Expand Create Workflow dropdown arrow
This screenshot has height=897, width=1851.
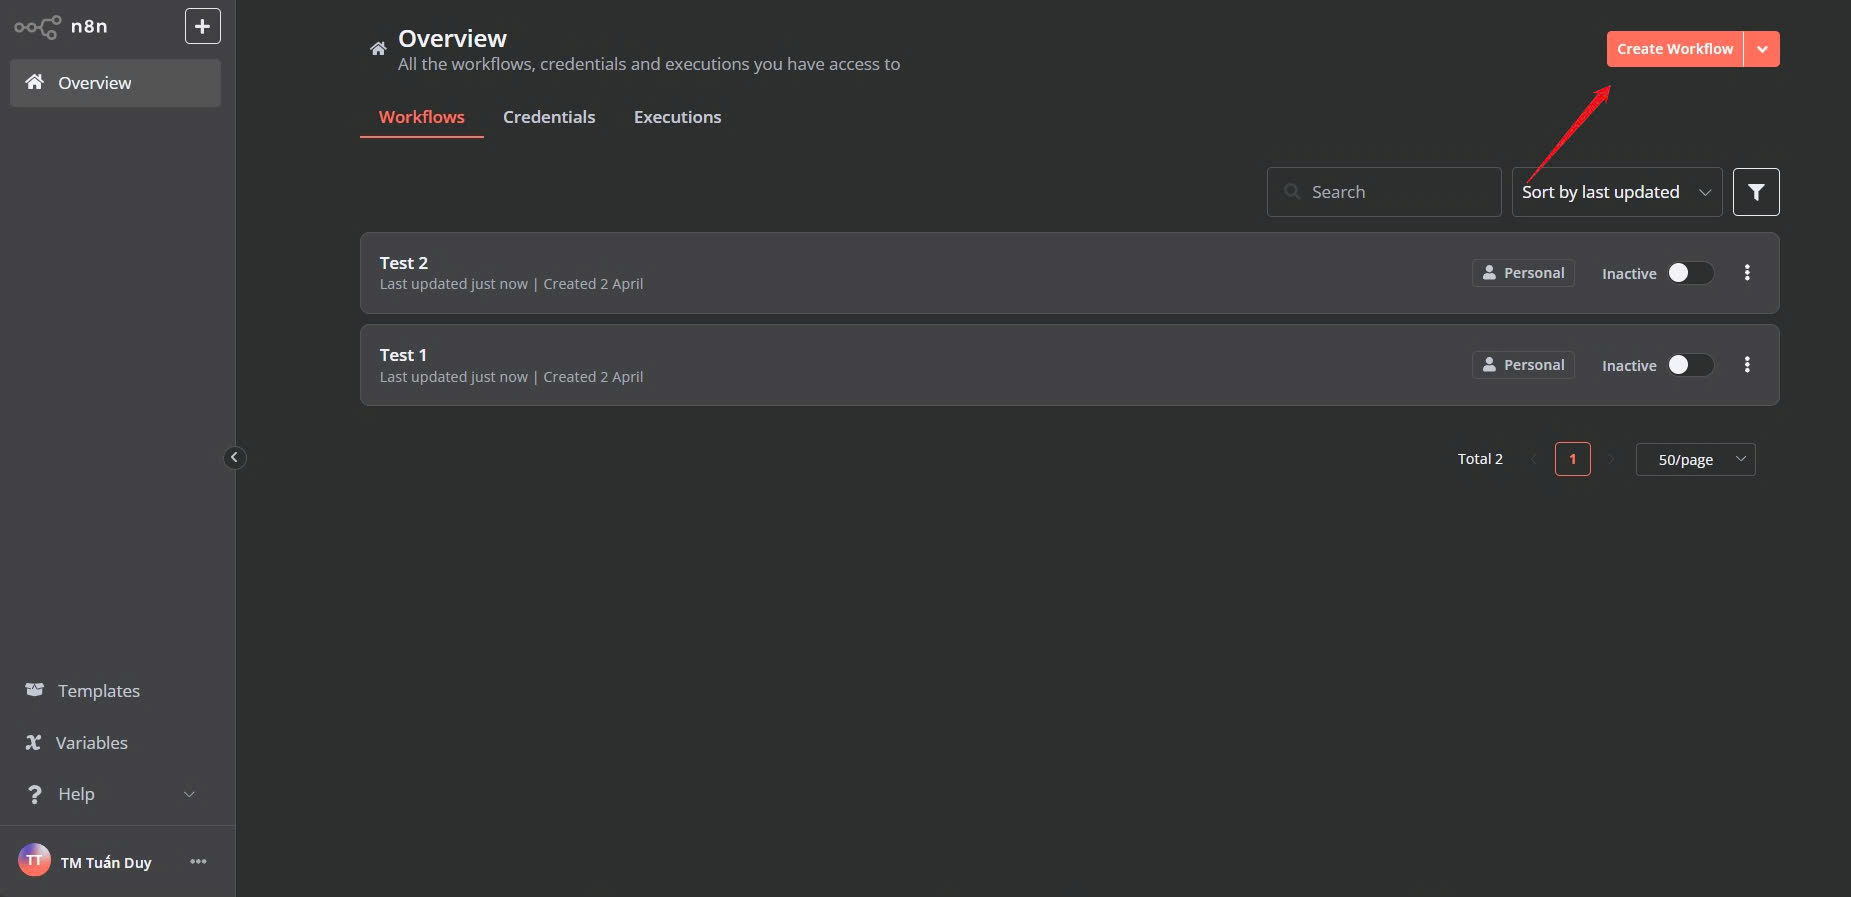[1762, 49]
